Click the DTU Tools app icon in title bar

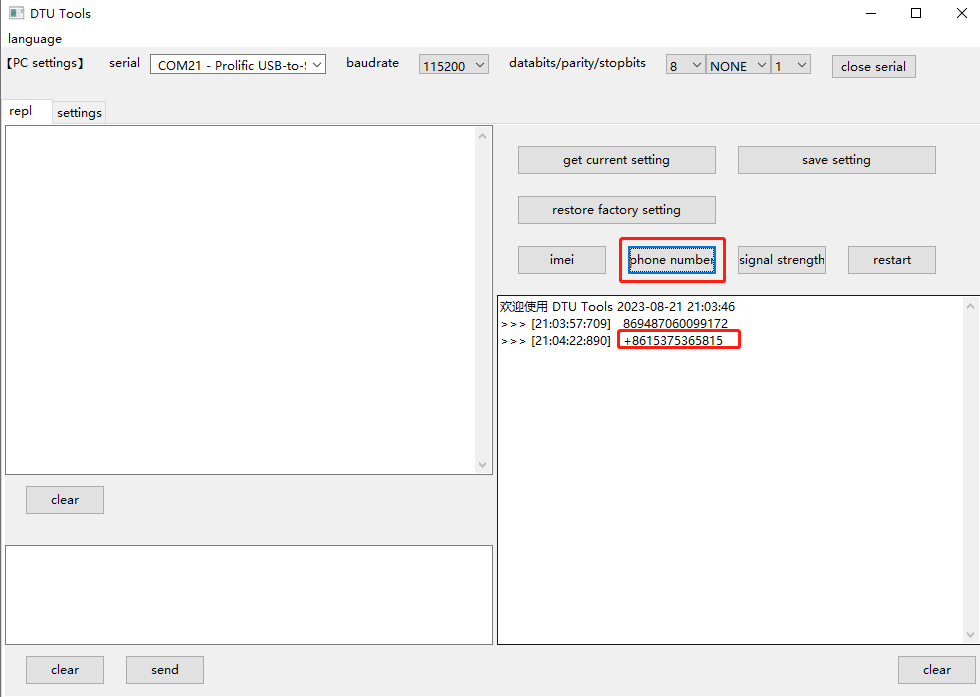tap(16, 14)
